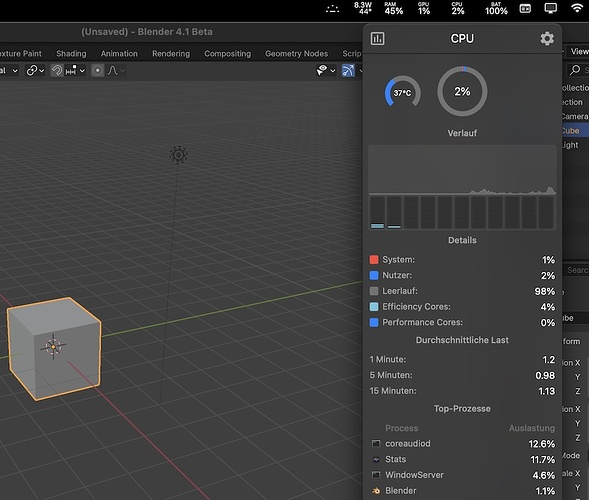Select the Light object in the viewport
Image resolution: width=589 pixels, height=500 pixels.
point(178,154)
